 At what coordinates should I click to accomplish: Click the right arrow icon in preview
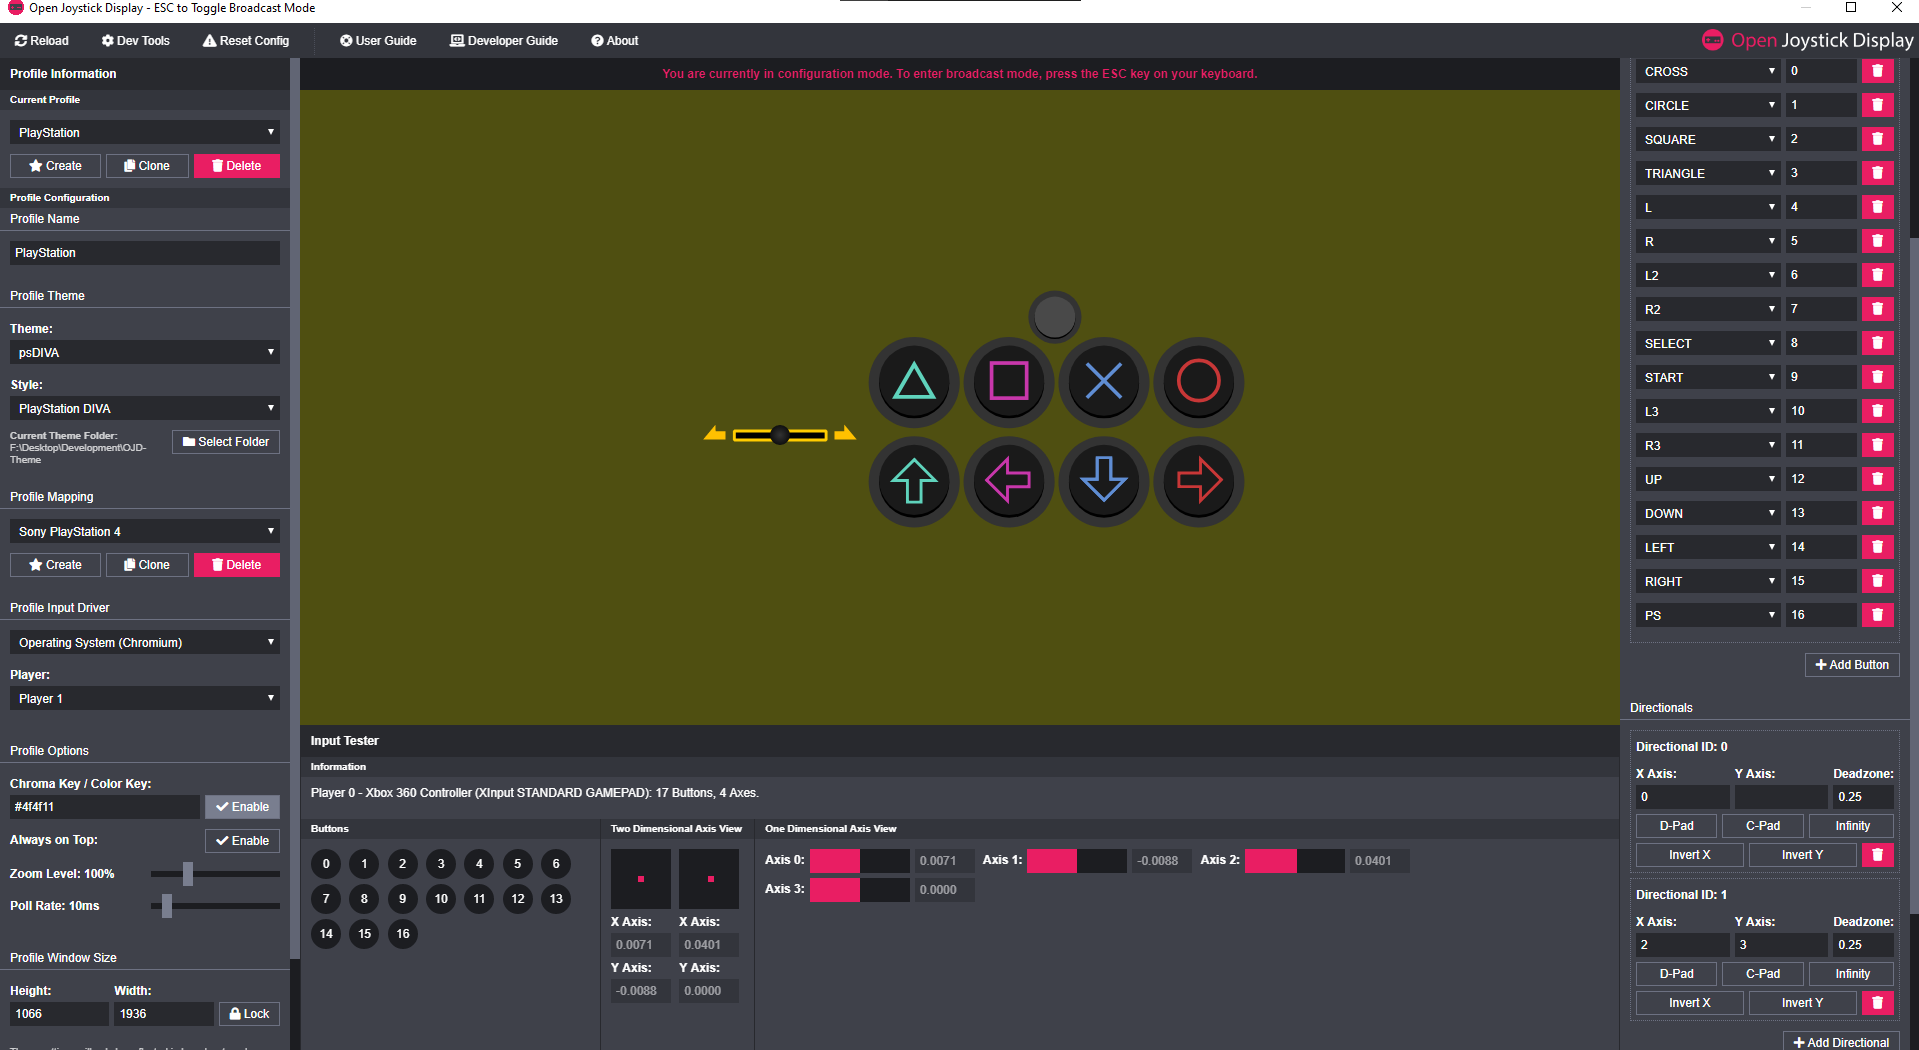[1198, 482]
